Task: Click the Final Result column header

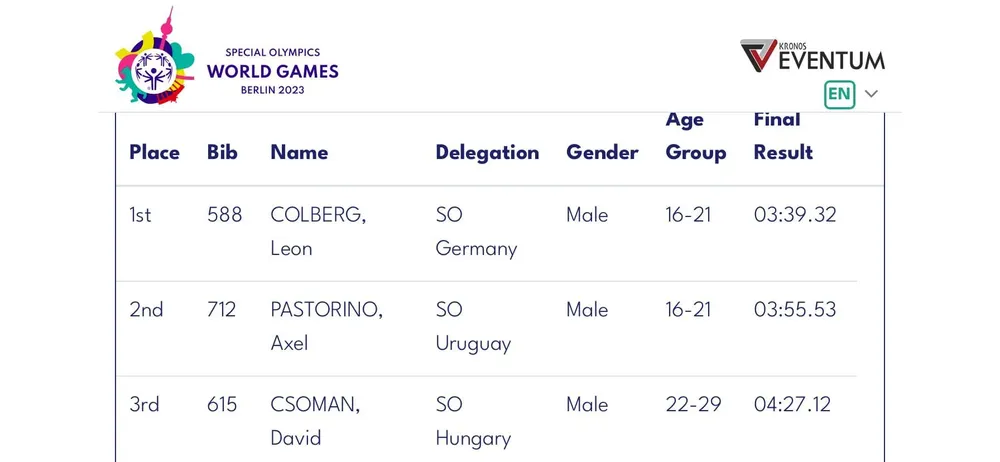Action: (783, 136)
